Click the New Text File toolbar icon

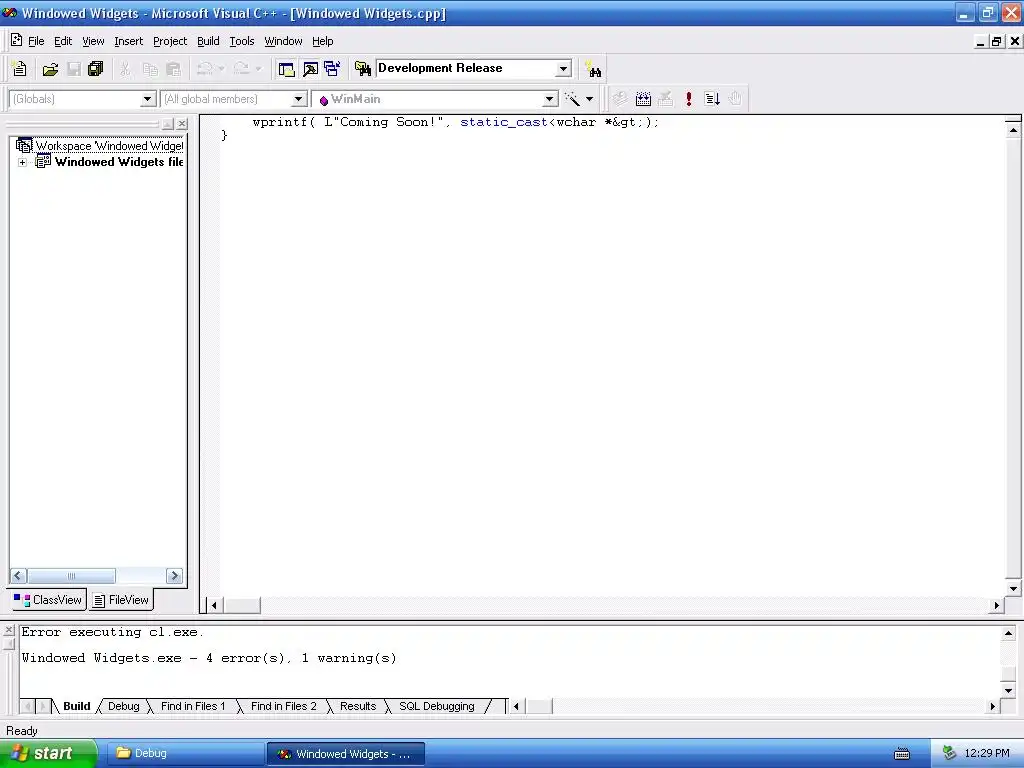[x=19, y=69]
